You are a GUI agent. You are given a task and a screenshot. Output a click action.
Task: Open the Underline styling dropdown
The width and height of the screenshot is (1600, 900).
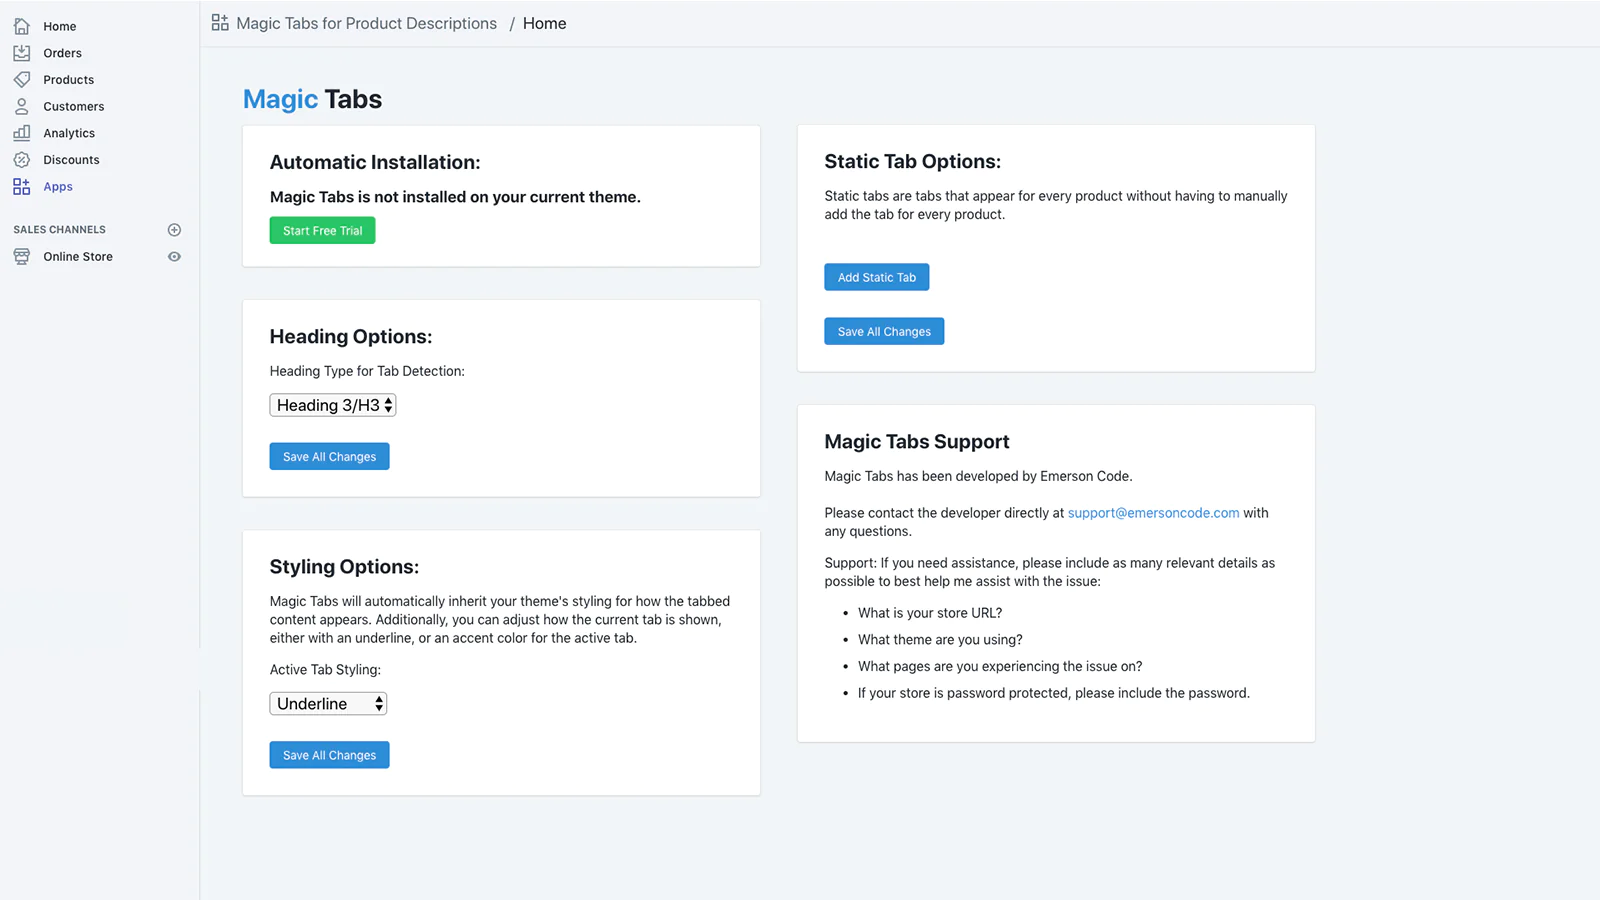pos(328,704)
